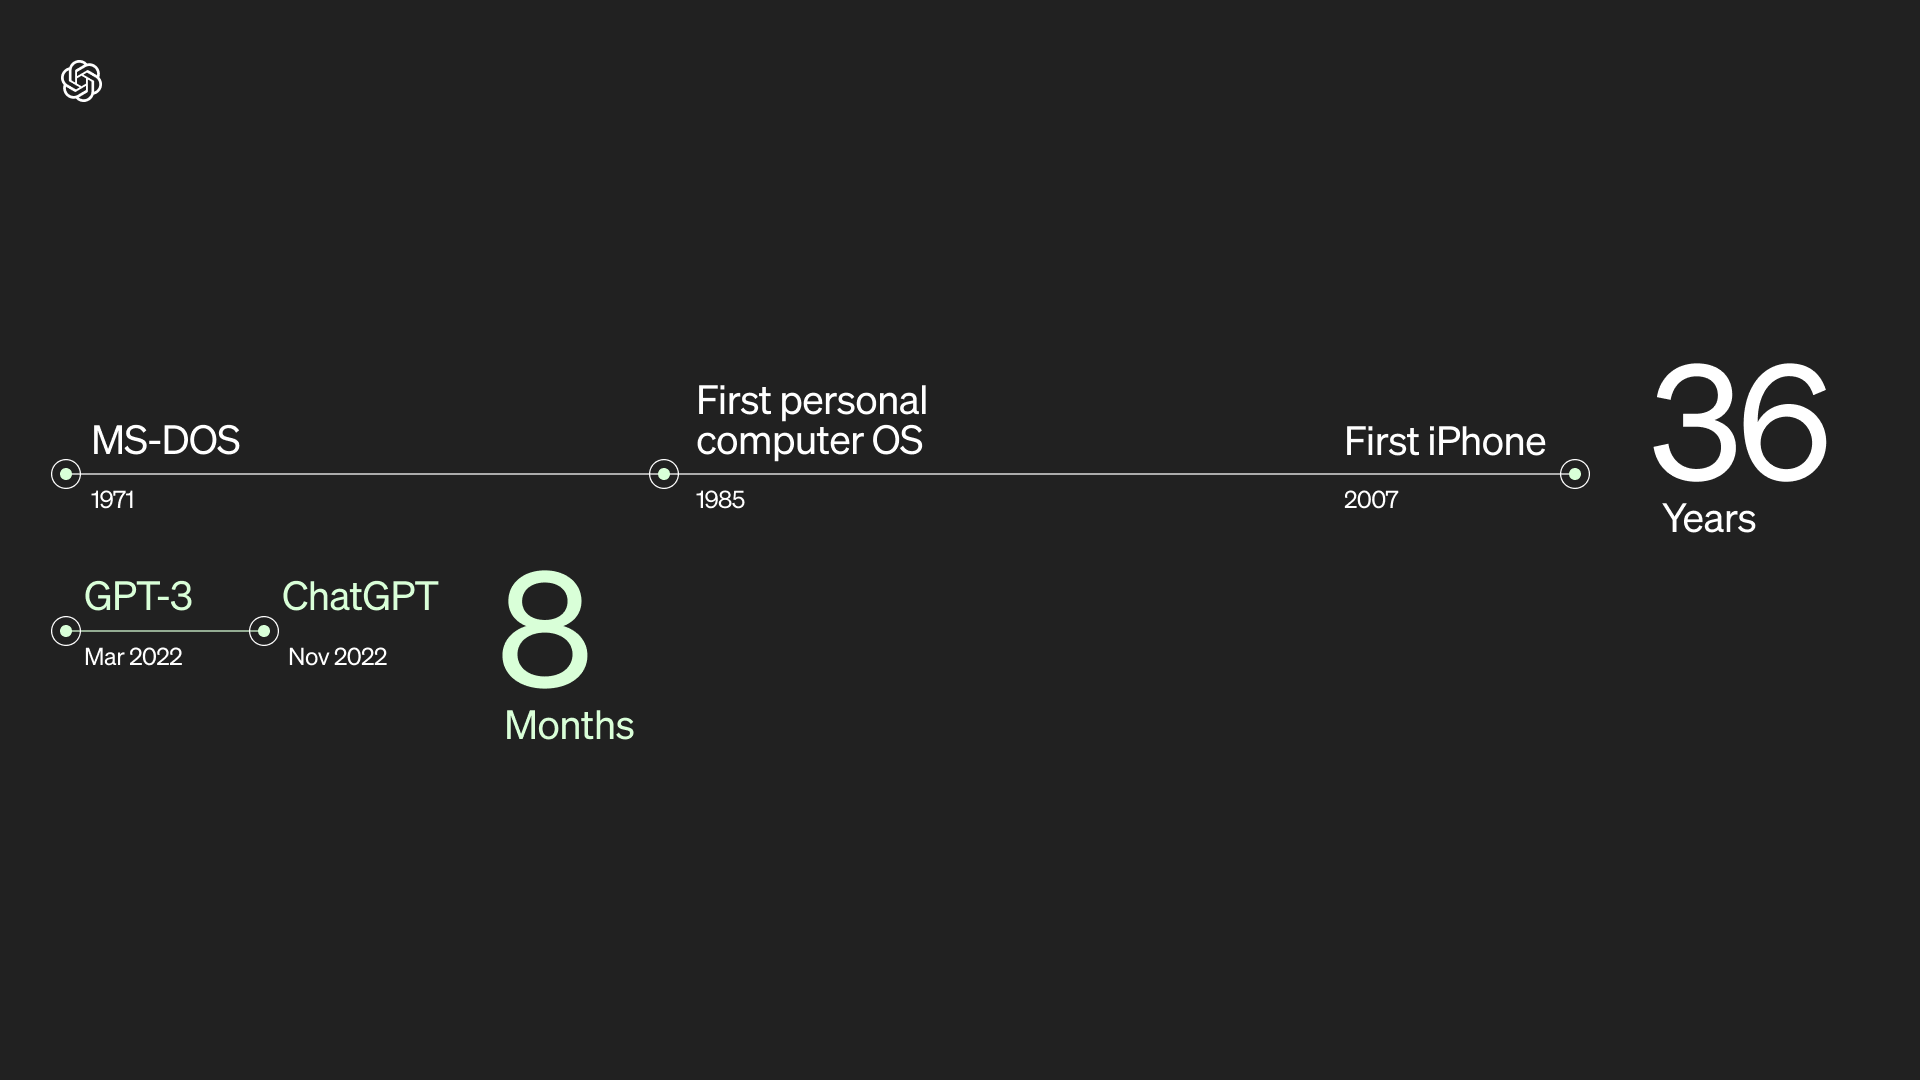Select the GPT-3 timeline dot
The height and width of the screenshot is (1080, 1920).
66,631
